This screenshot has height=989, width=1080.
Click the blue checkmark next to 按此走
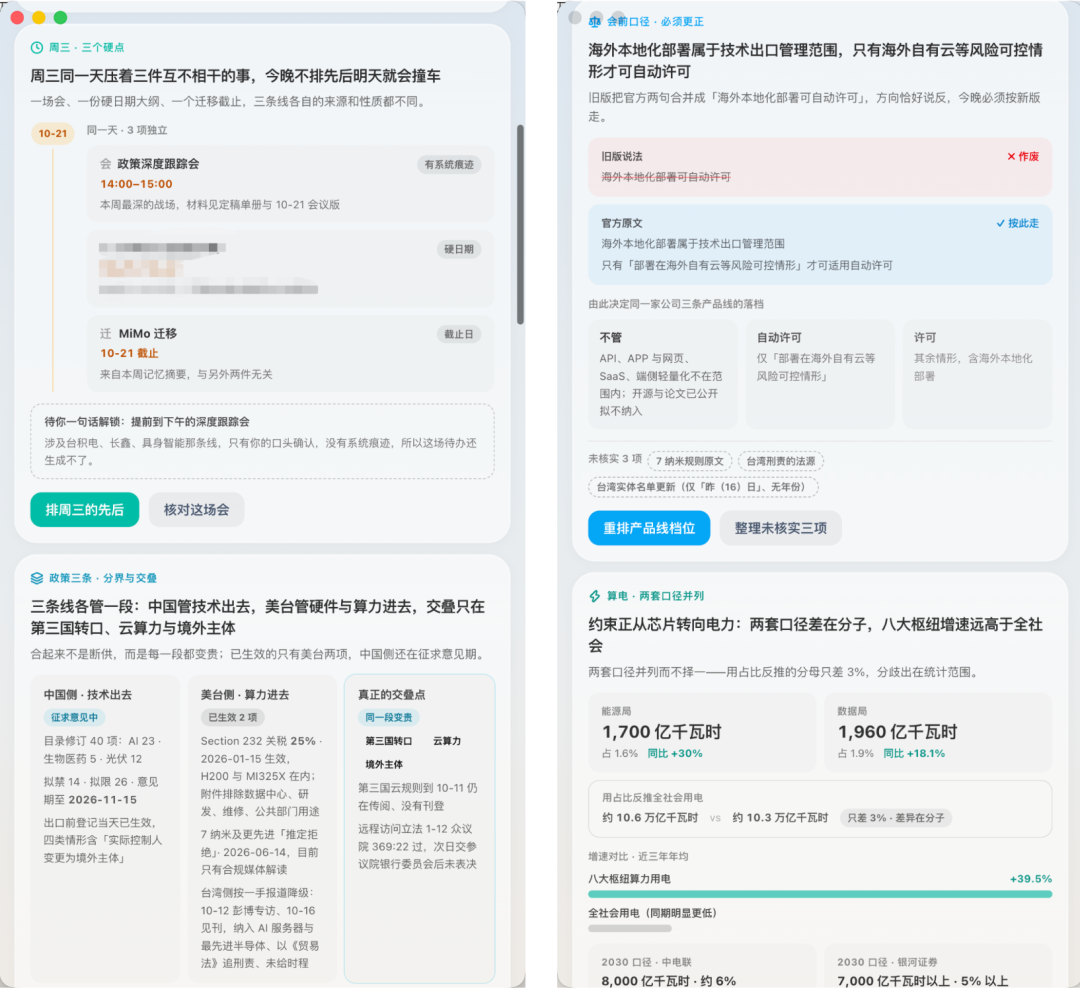[1000, 223]
